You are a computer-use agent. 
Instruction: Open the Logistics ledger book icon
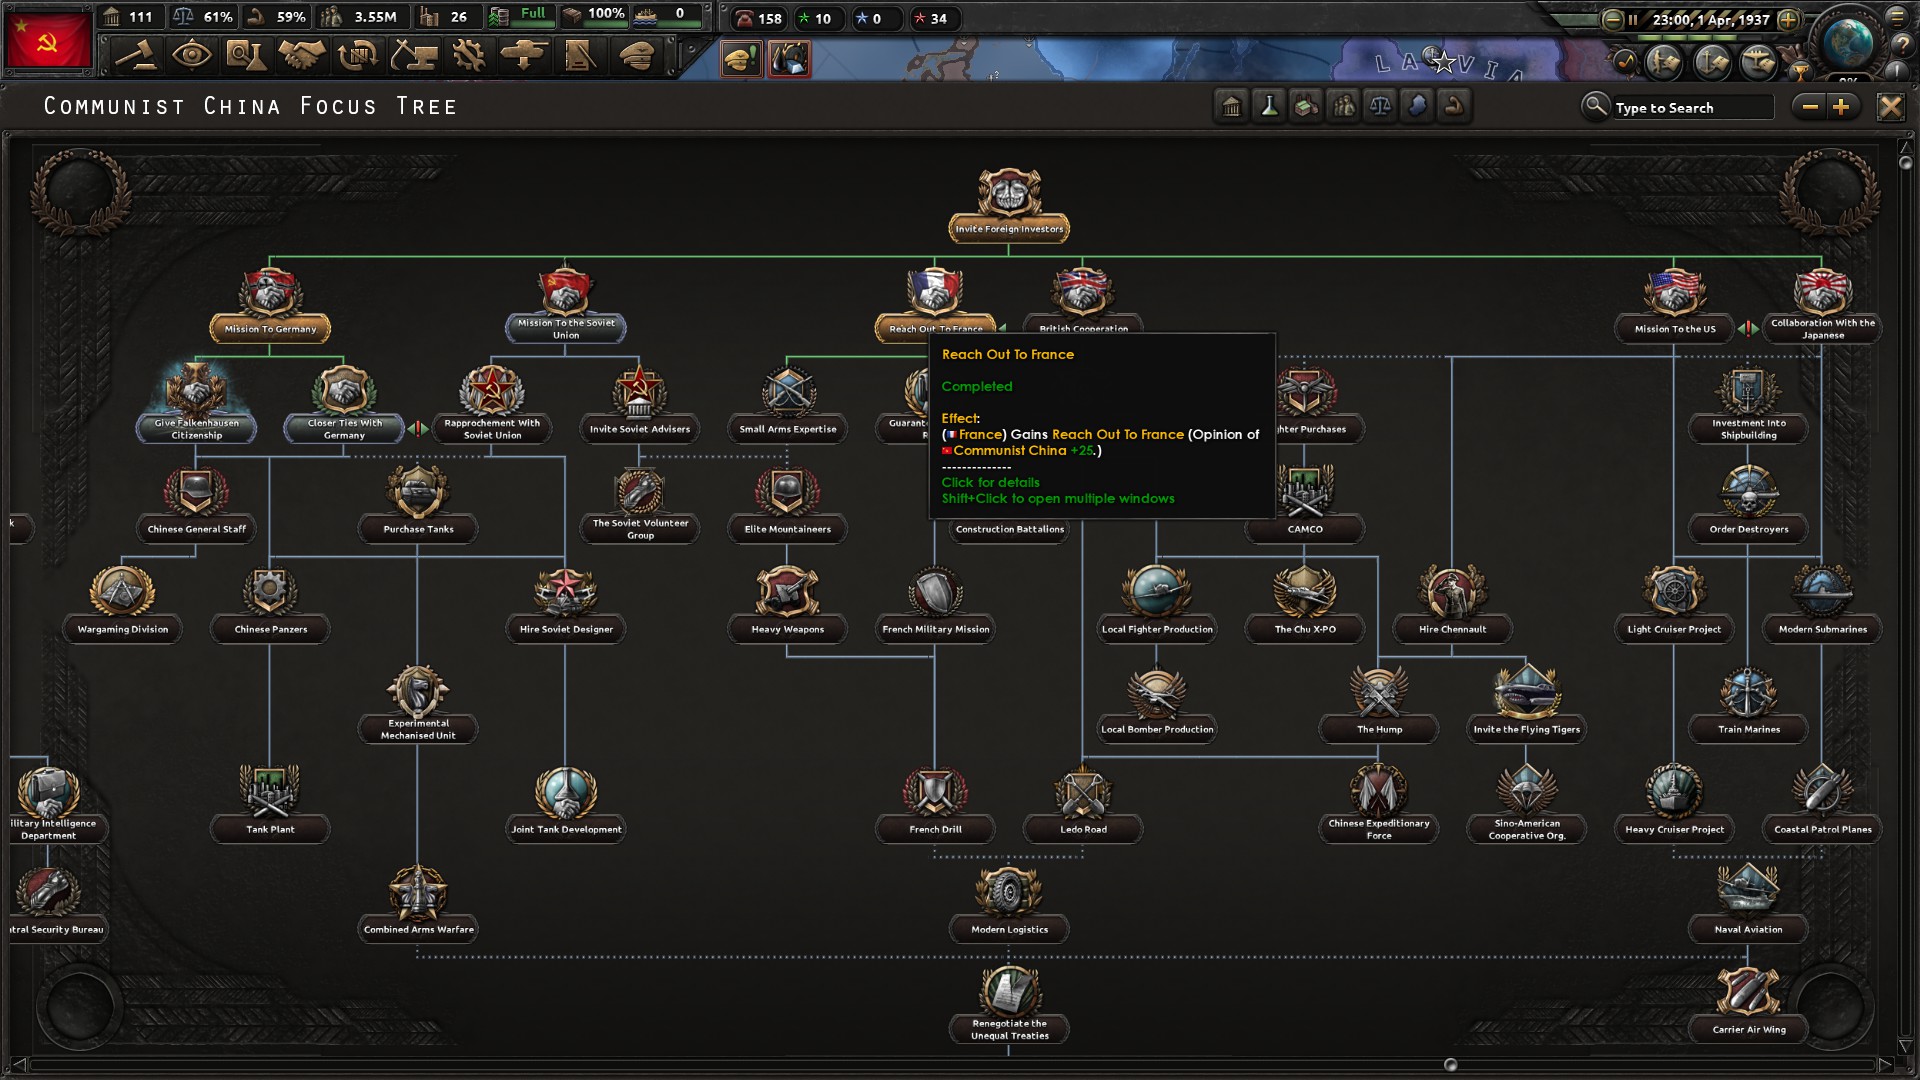point(580,57)
